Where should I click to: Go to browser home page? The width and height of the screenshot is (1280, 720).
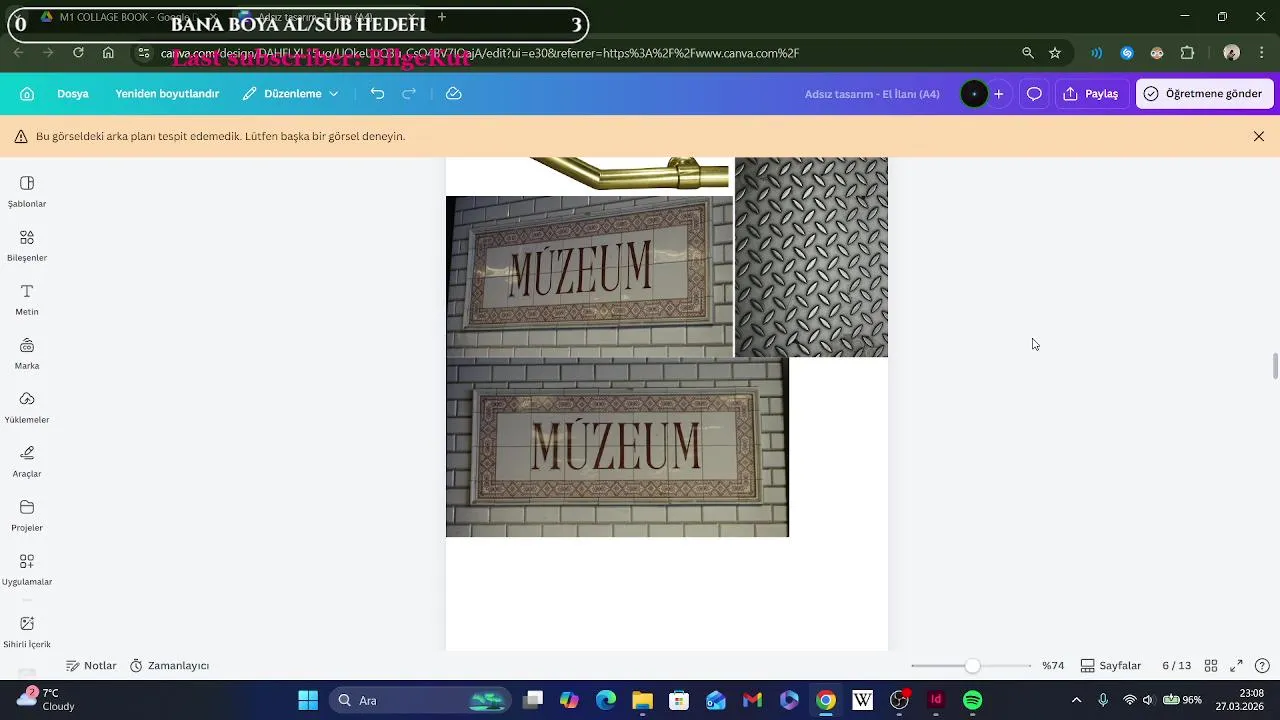coord(108,53)
